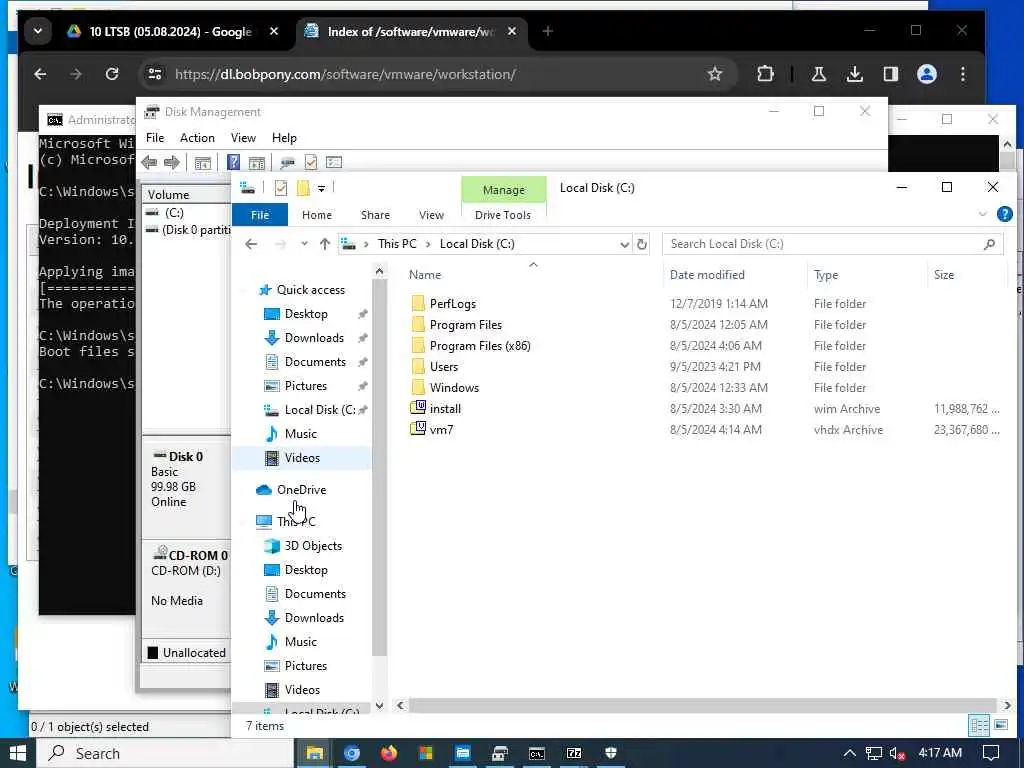
Task: Open 3D Objects under This PC
Action: 313,546
